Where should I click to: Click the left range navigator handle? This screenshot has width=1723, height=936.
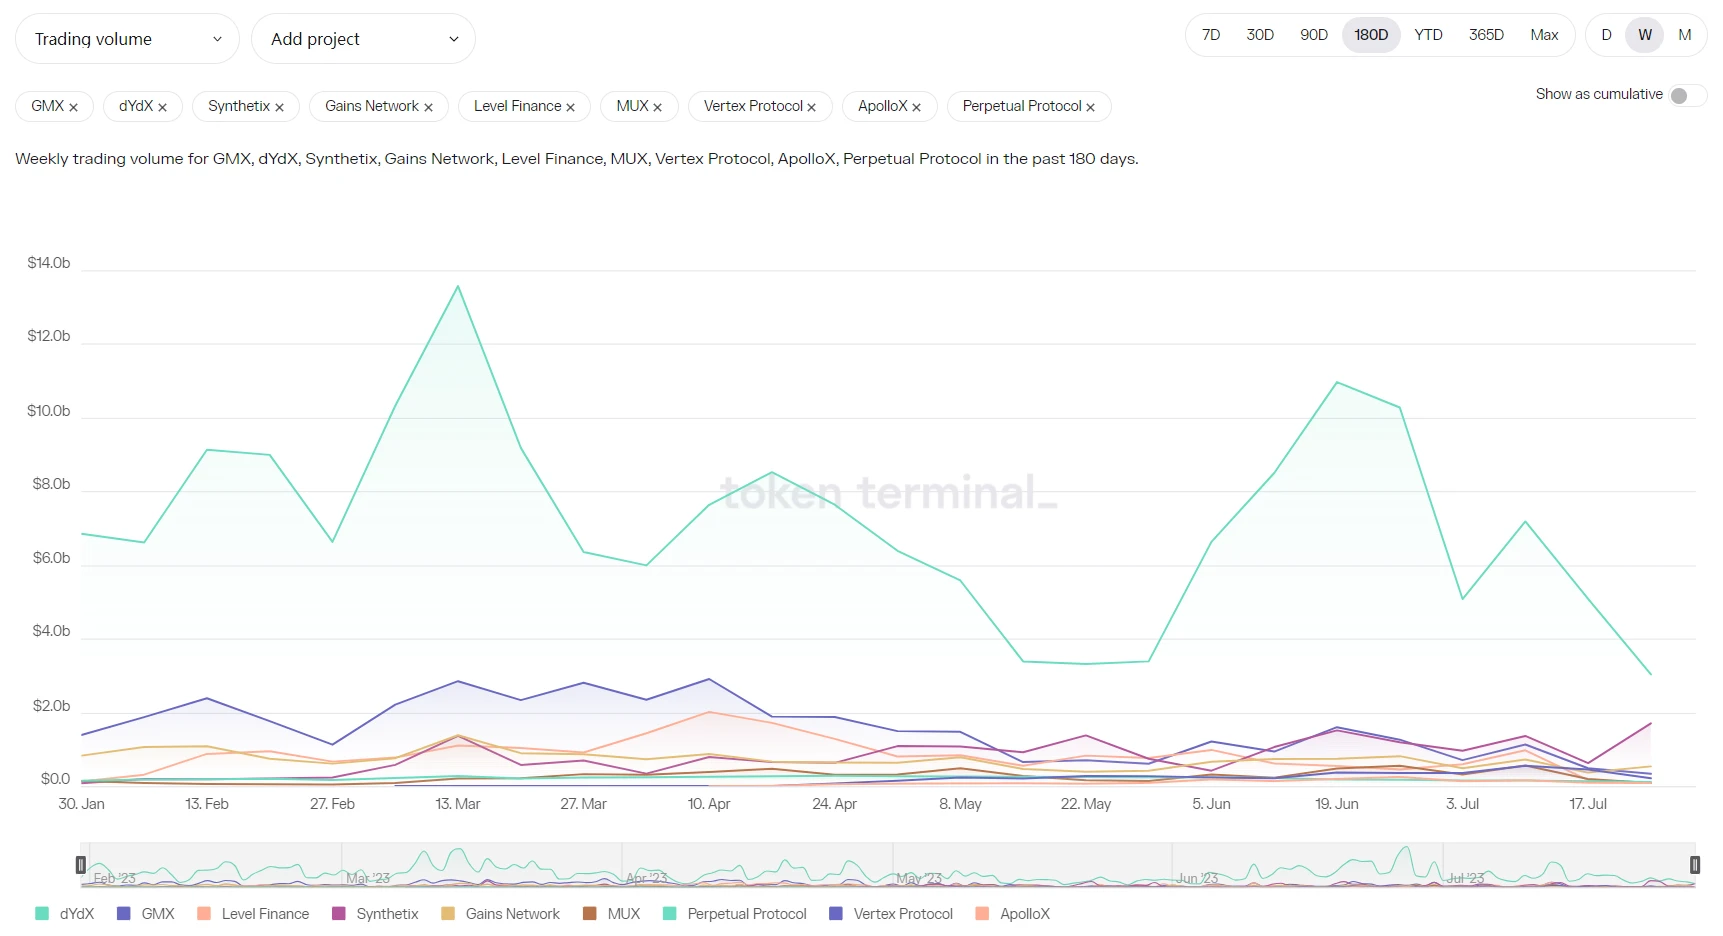pos(81,865)
